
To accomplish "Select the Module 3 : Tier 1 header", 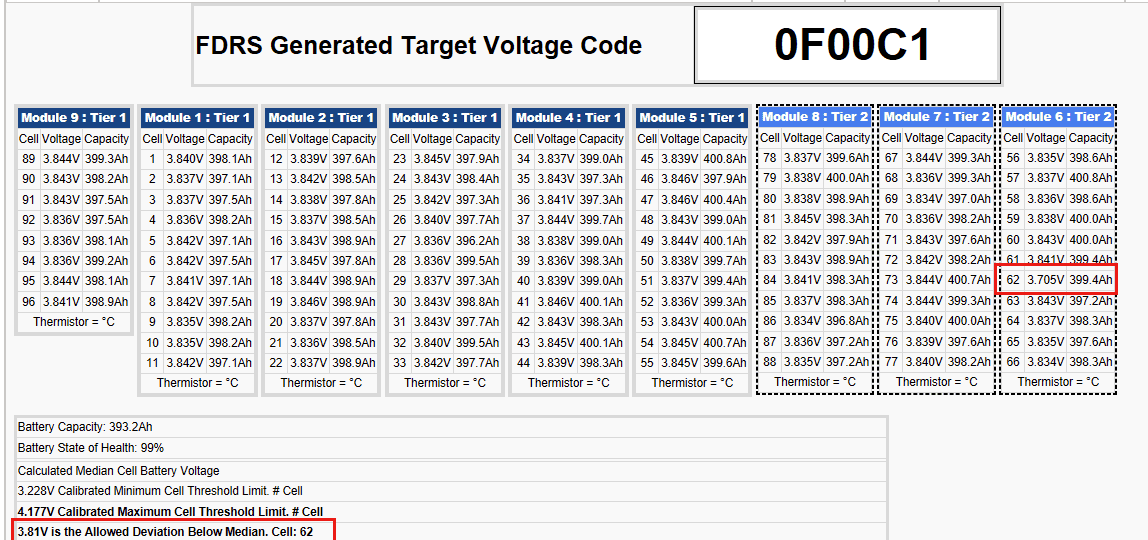I will tap(445, 118).
